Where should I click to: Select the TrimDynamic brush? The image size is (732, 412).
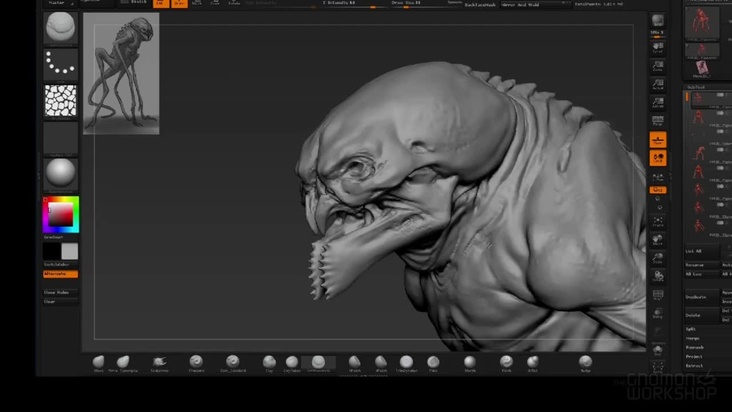(406, 363)
